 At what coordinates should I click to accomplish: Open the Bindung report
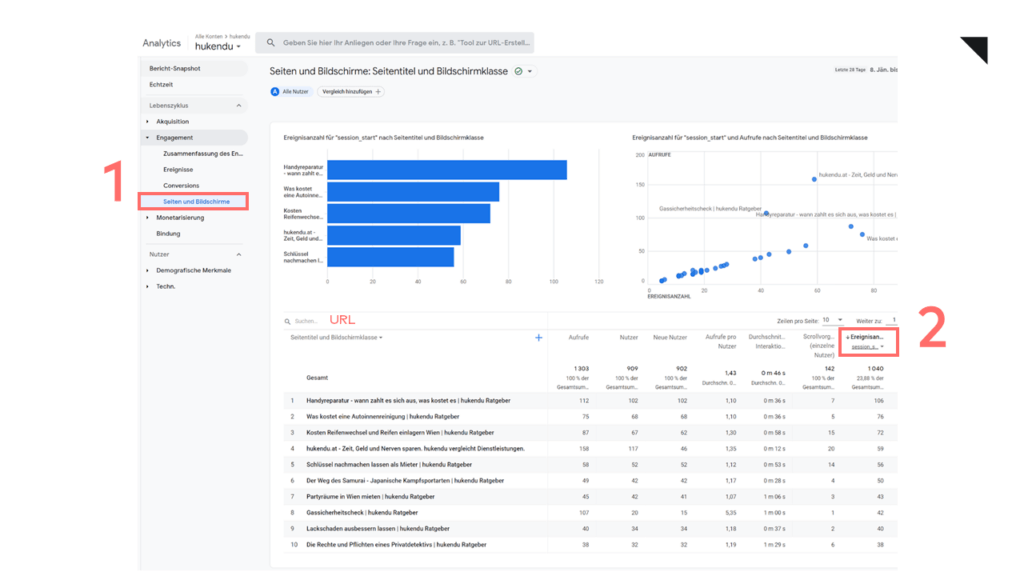(168, 234)
